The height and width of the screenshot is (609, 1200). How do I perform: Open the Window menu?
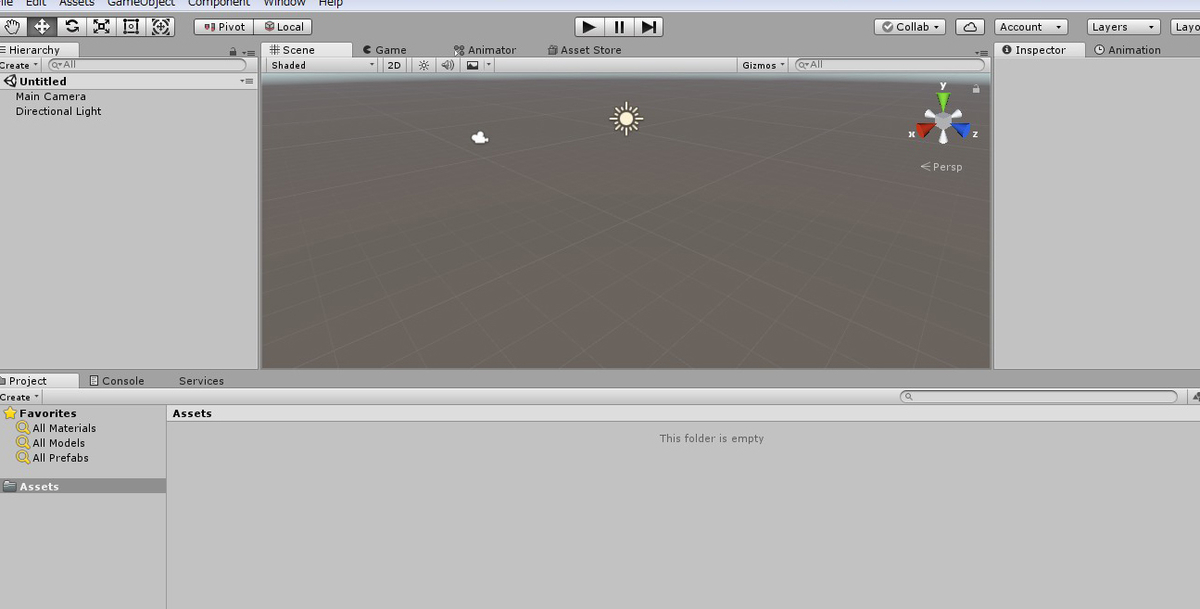[x=284, y=3]
